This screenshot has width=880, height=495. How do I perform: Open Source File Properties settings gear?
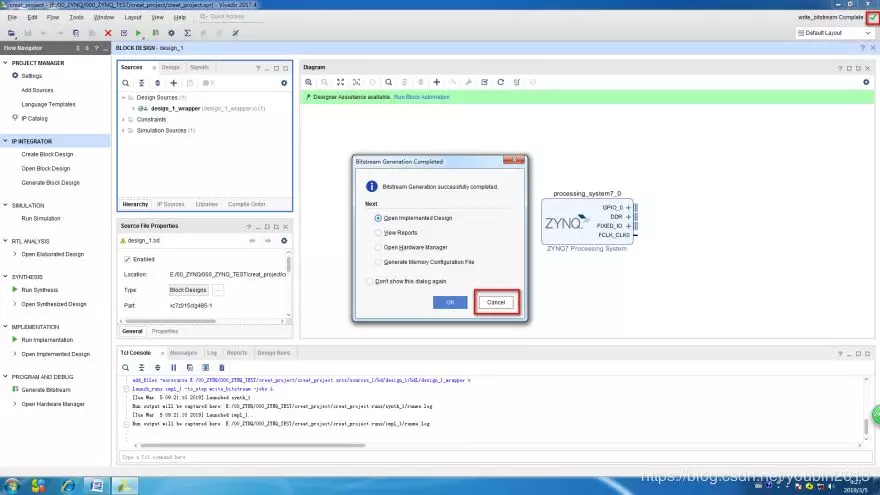click(284, 241)
